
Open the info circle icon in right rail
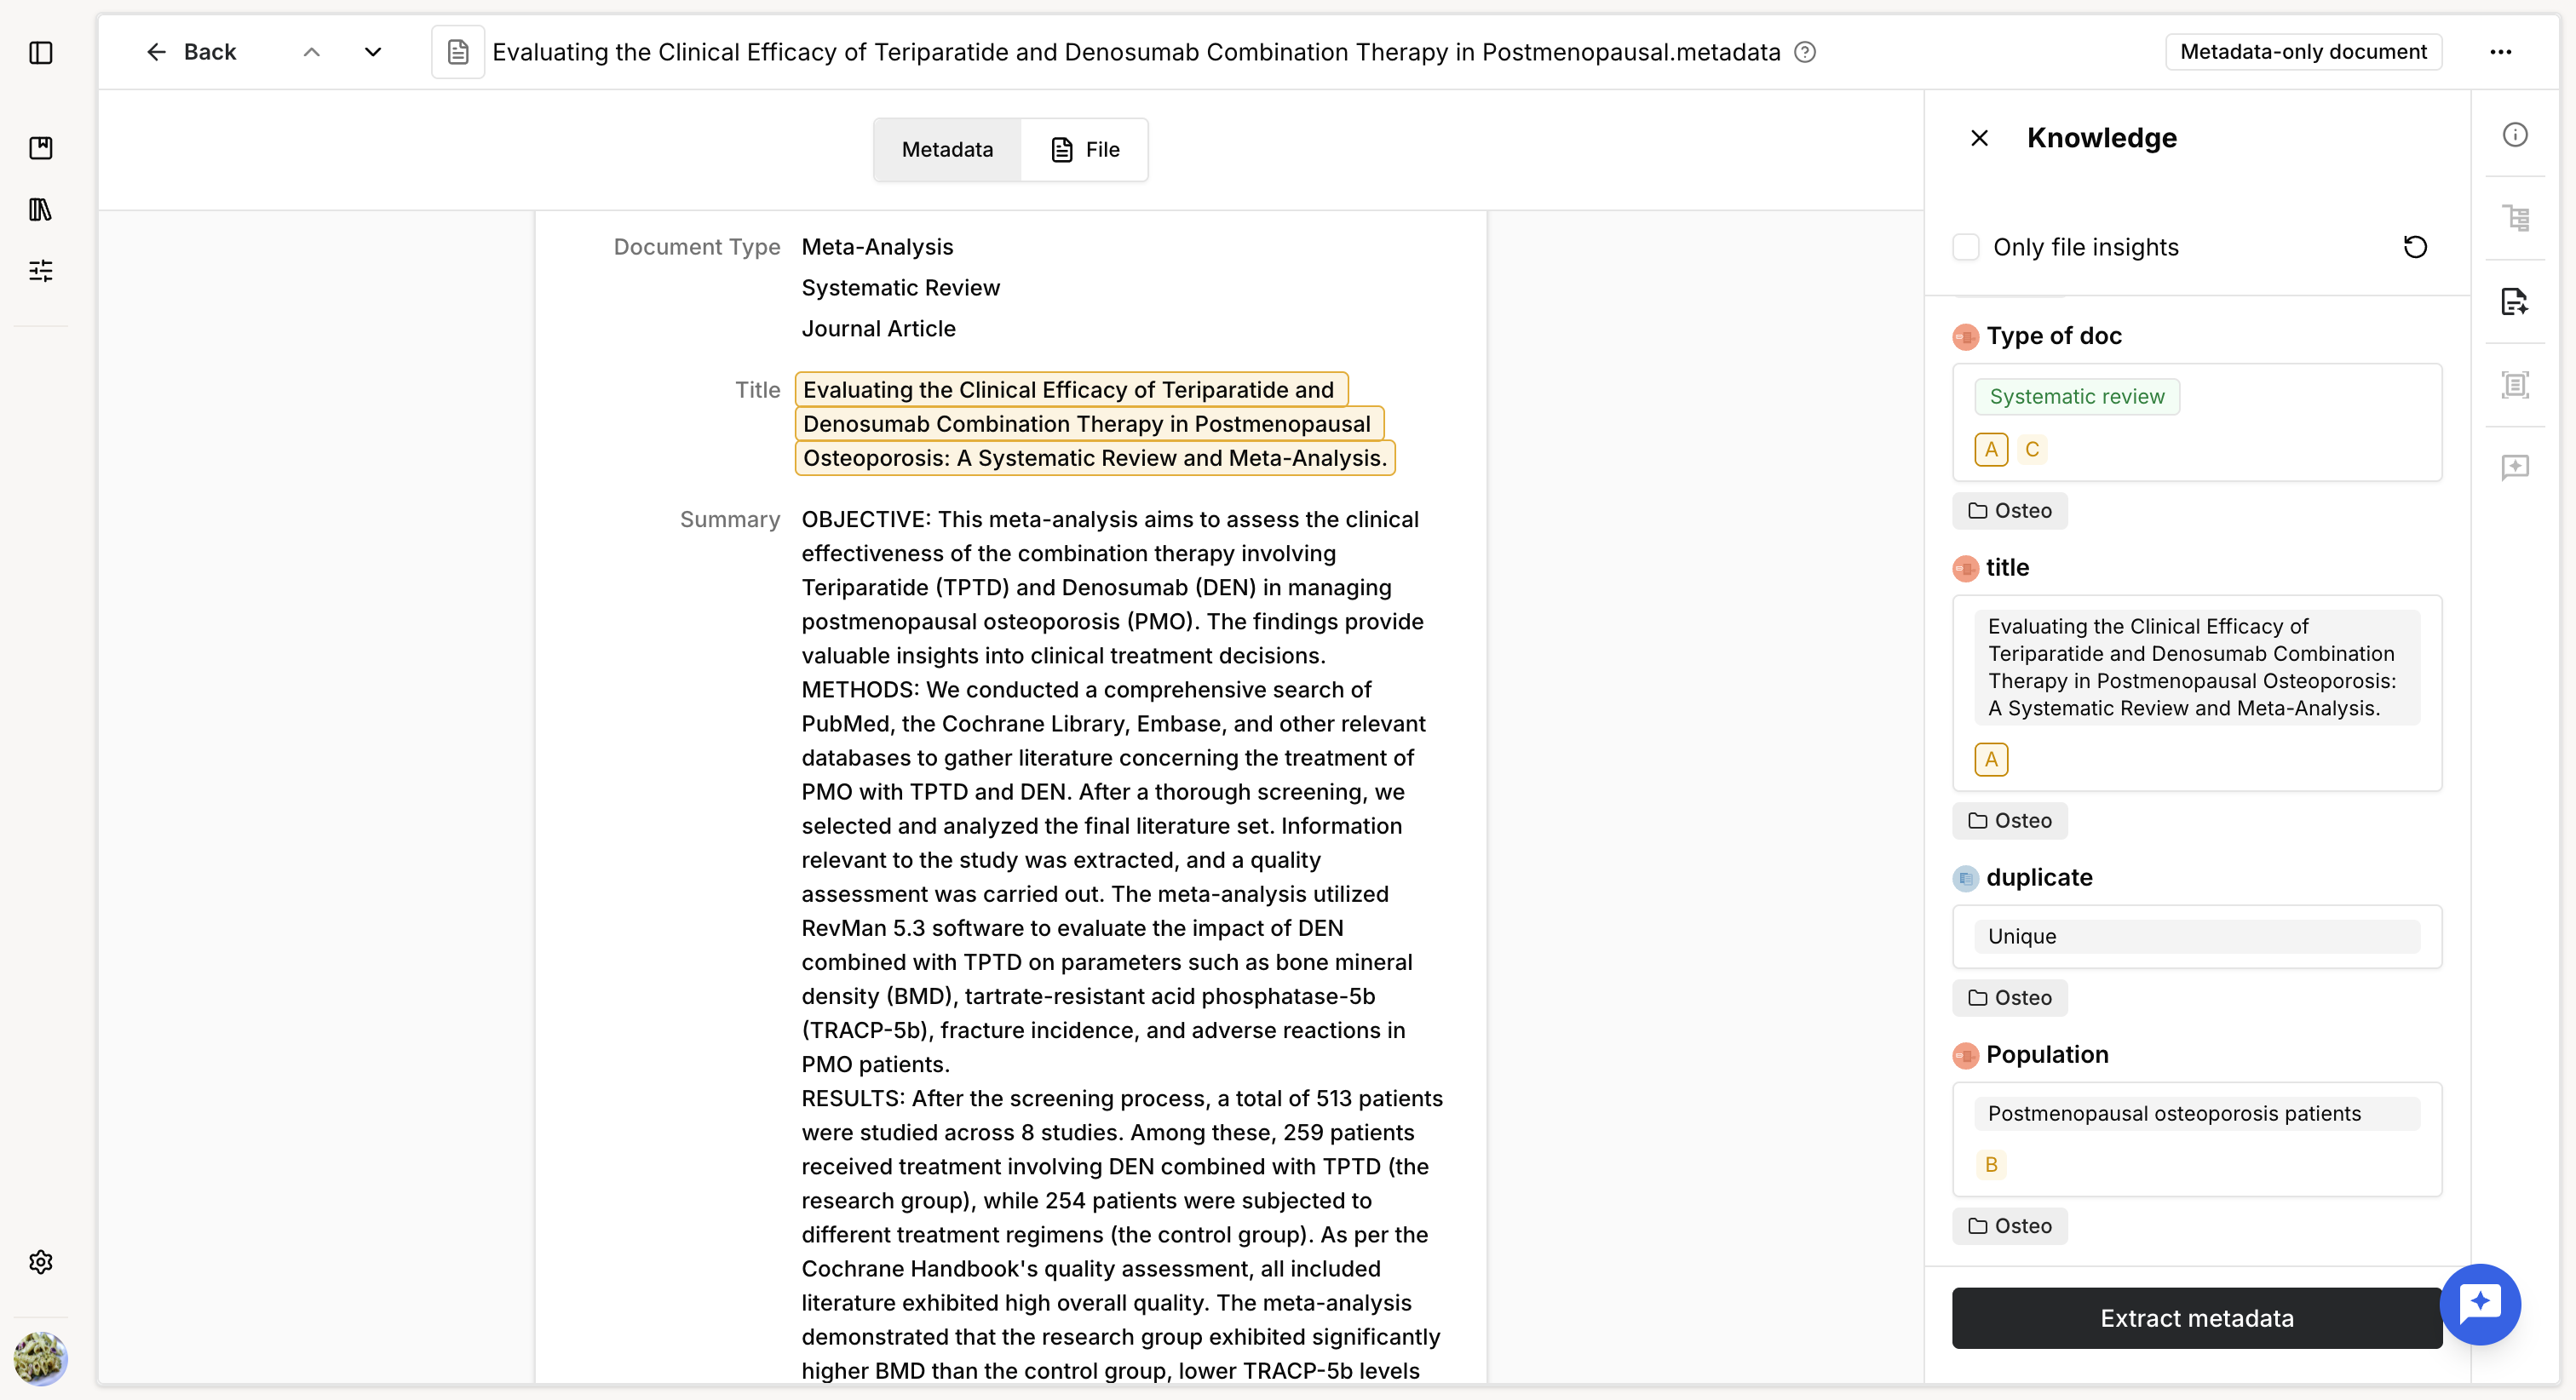click(2515, 135)
